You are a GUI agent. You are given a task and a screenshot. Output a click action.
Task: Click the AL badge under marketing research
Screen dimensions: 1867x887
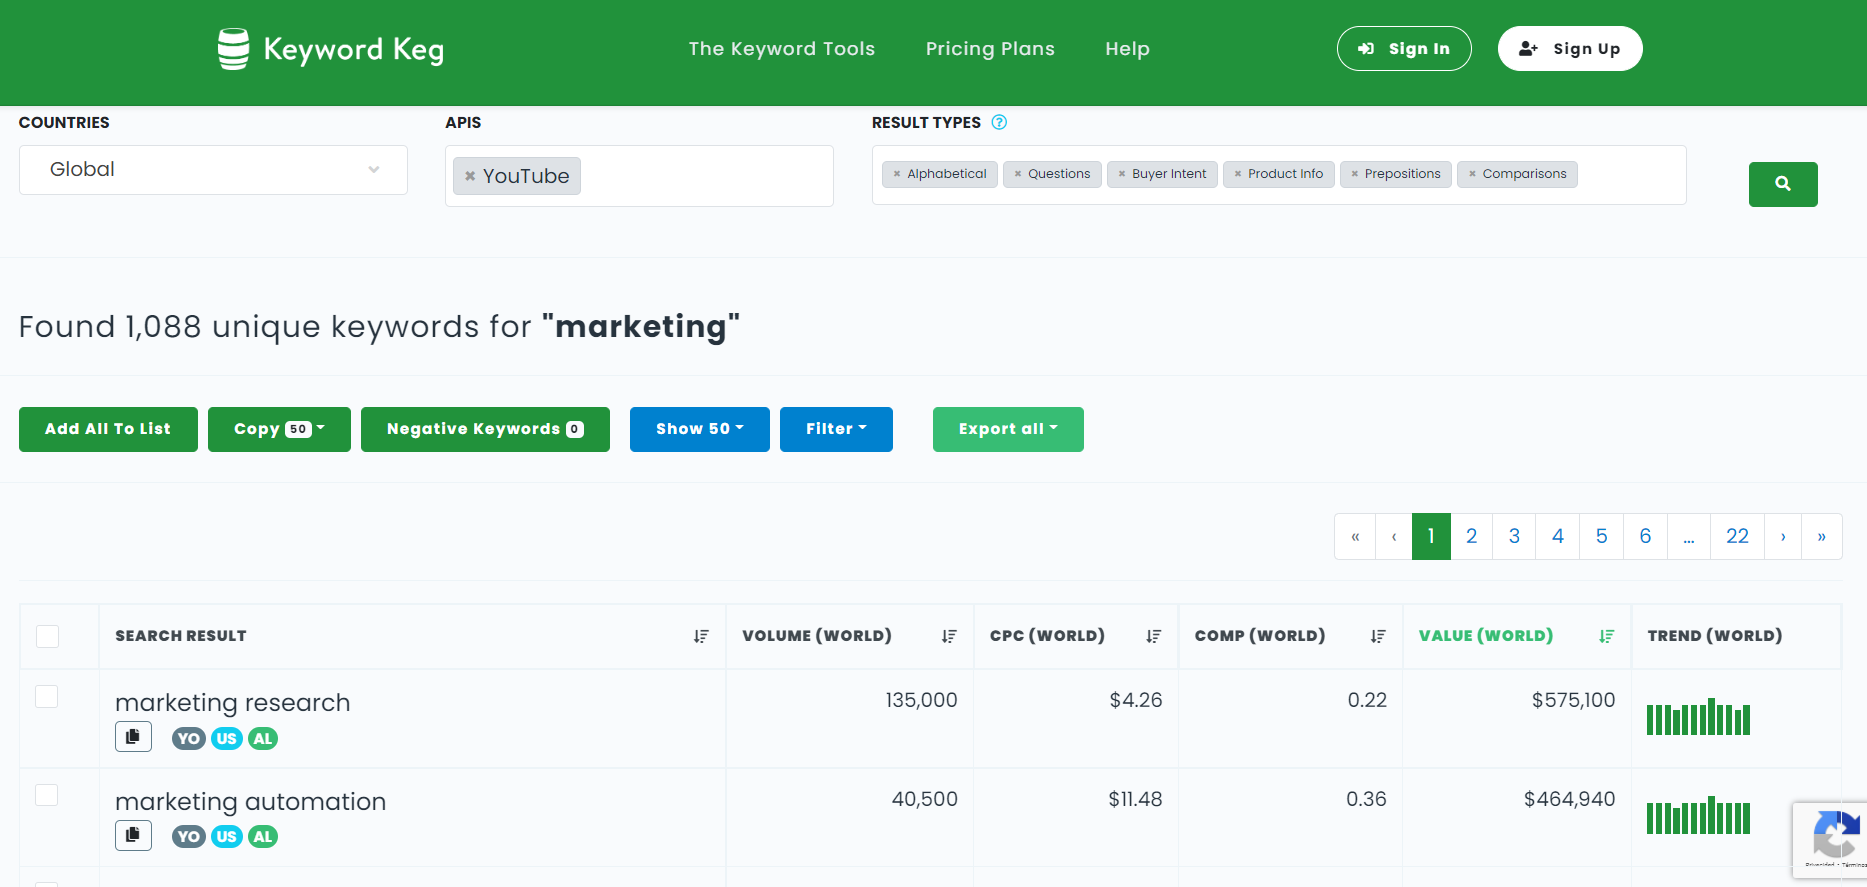263,739
